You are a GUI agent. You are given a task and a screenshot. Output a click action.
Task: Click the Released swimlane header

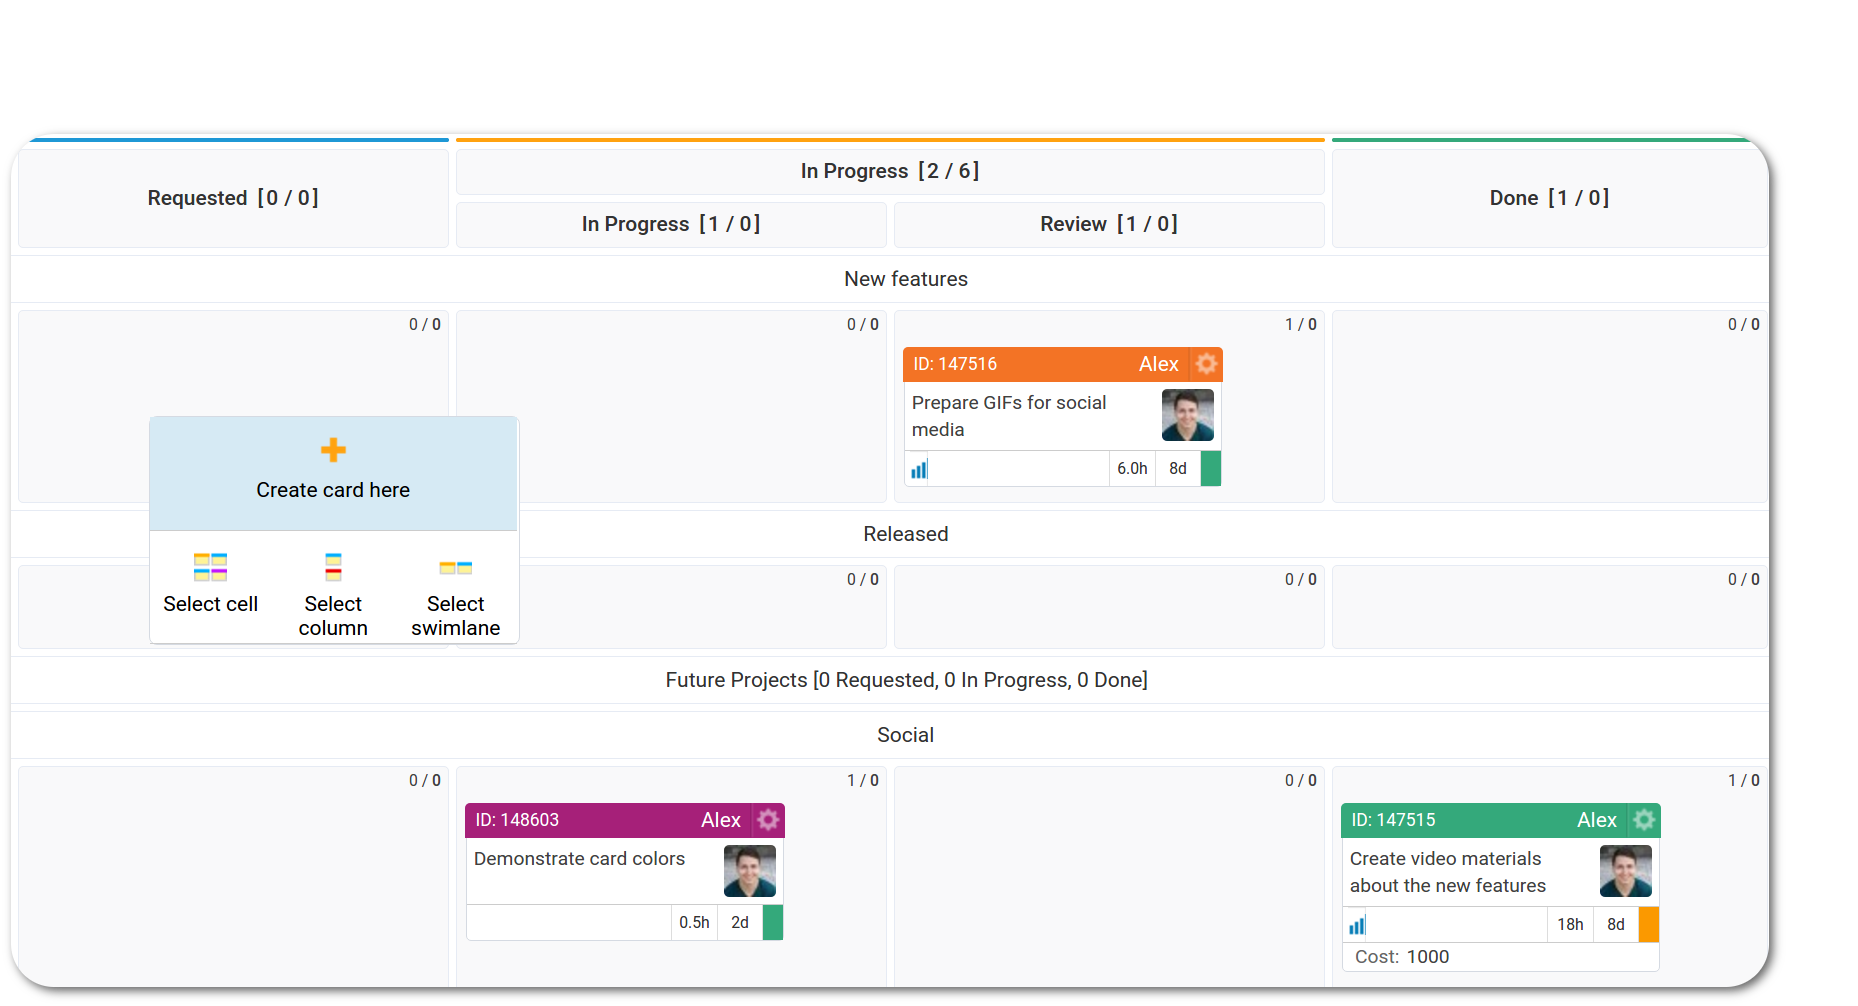905,534
